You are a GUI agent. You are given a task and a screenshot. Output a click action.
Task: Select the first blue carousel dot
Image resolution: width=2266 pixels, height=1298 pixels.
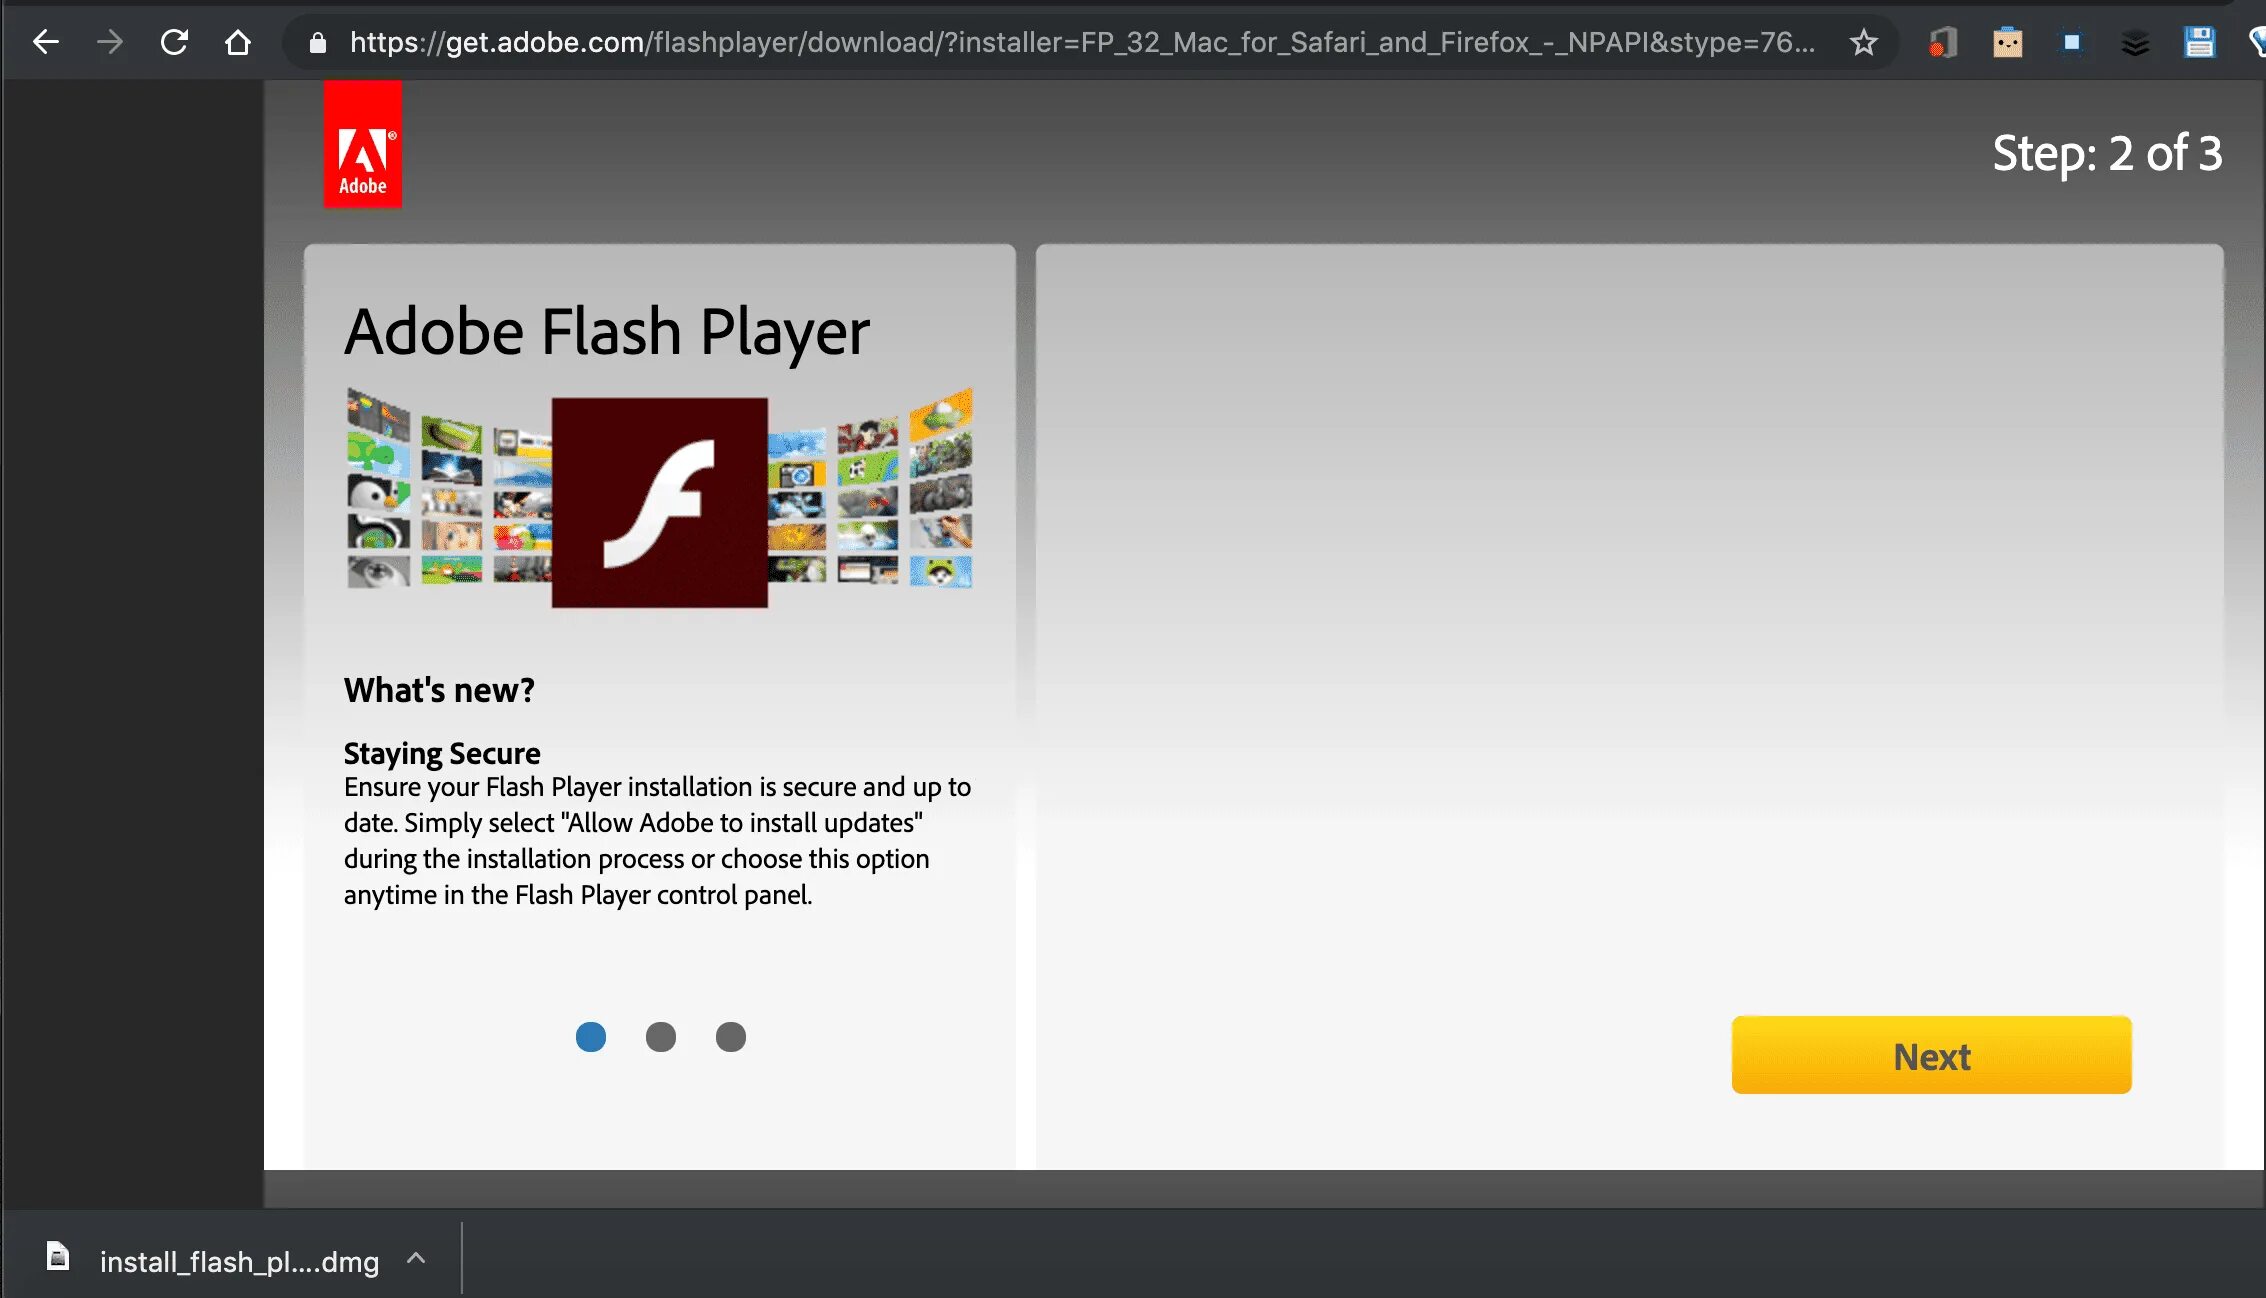[590, 1037]
